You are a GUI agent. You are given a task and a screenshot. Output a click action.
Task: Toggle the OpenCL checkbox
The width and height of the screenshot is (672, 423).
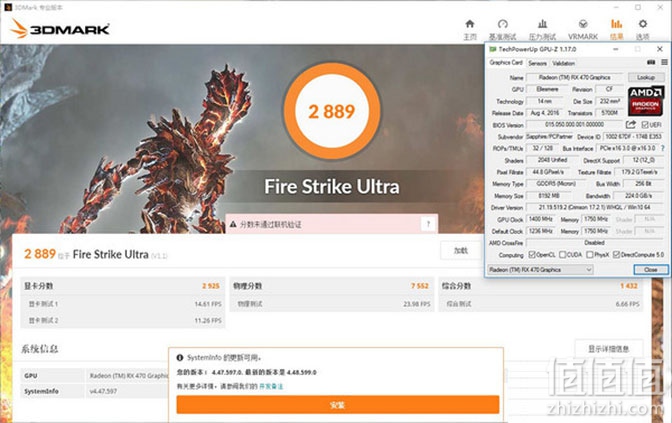532,255
